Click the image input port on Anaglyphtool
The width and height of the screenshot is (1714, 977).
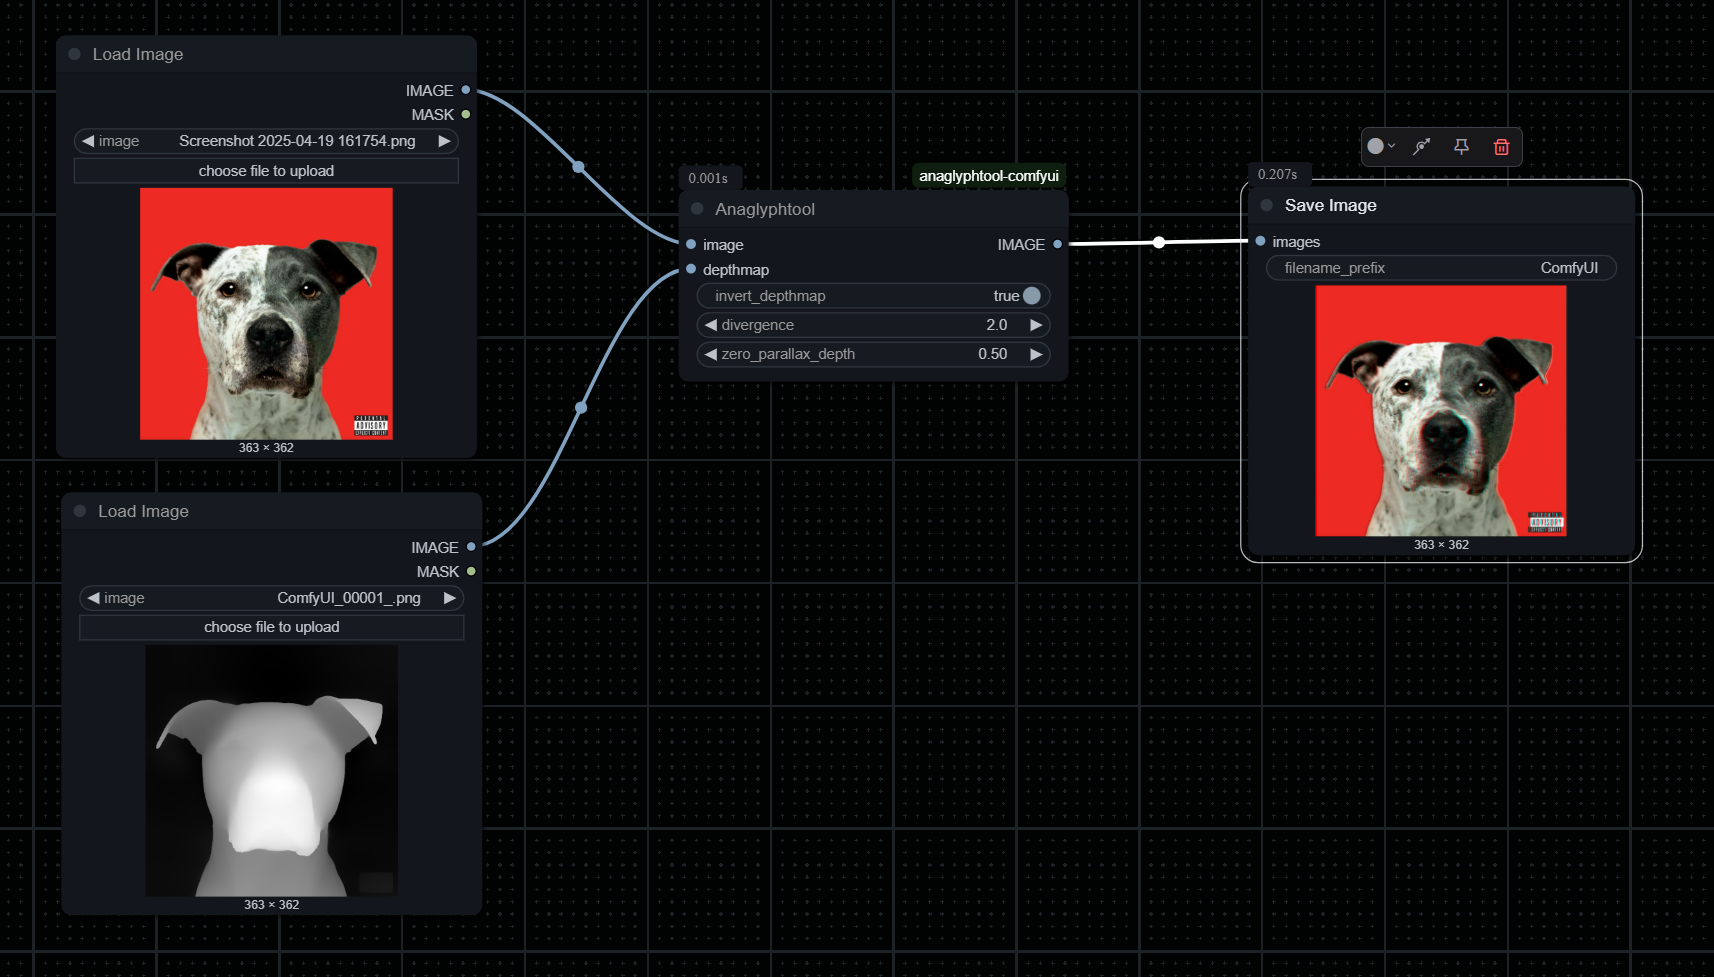[691, 244]
